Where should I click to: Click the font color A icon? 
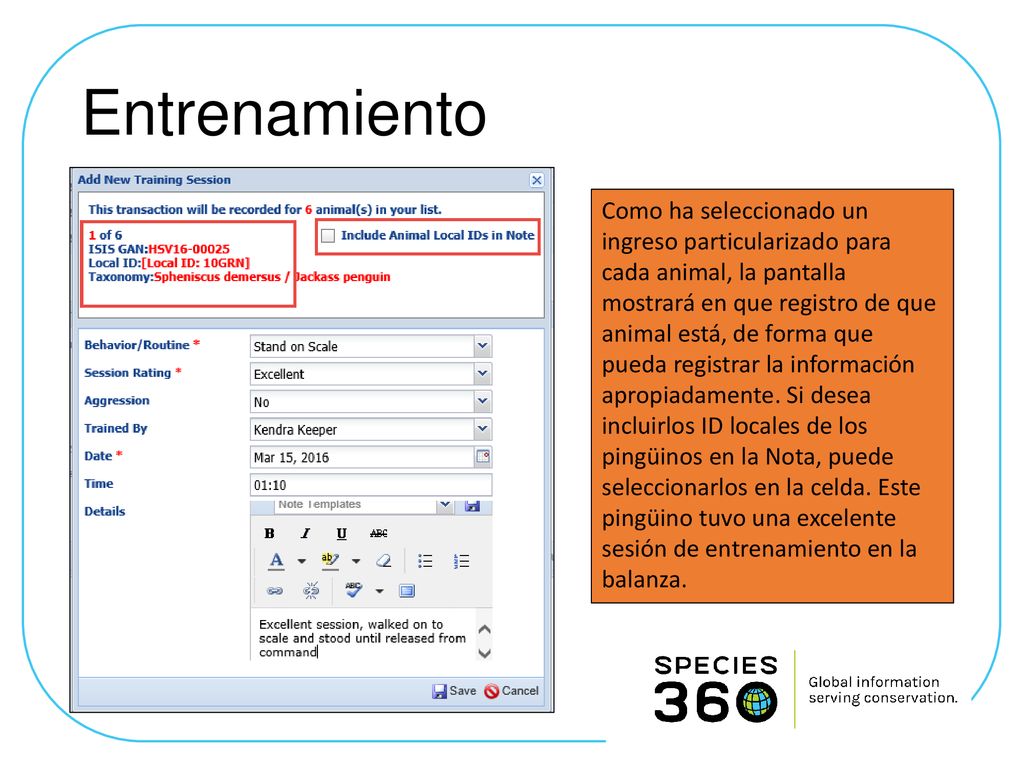coord(277,561)
